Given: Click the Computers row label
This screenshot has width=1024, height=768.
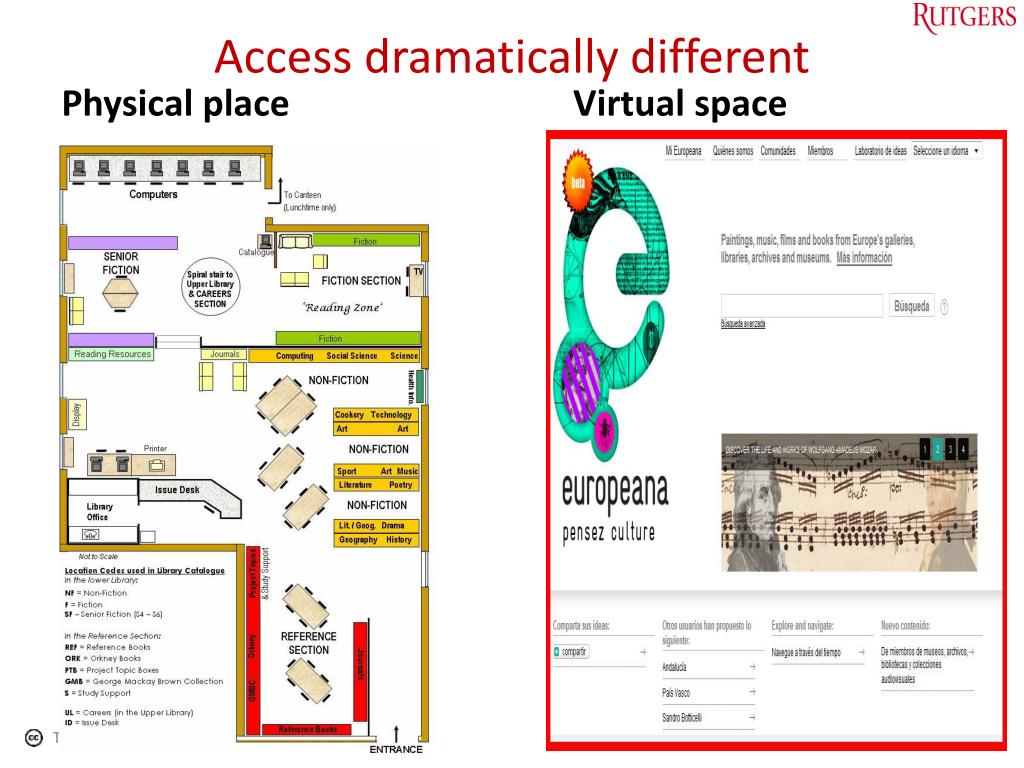Looking at the screenshot, I should 153,195.
